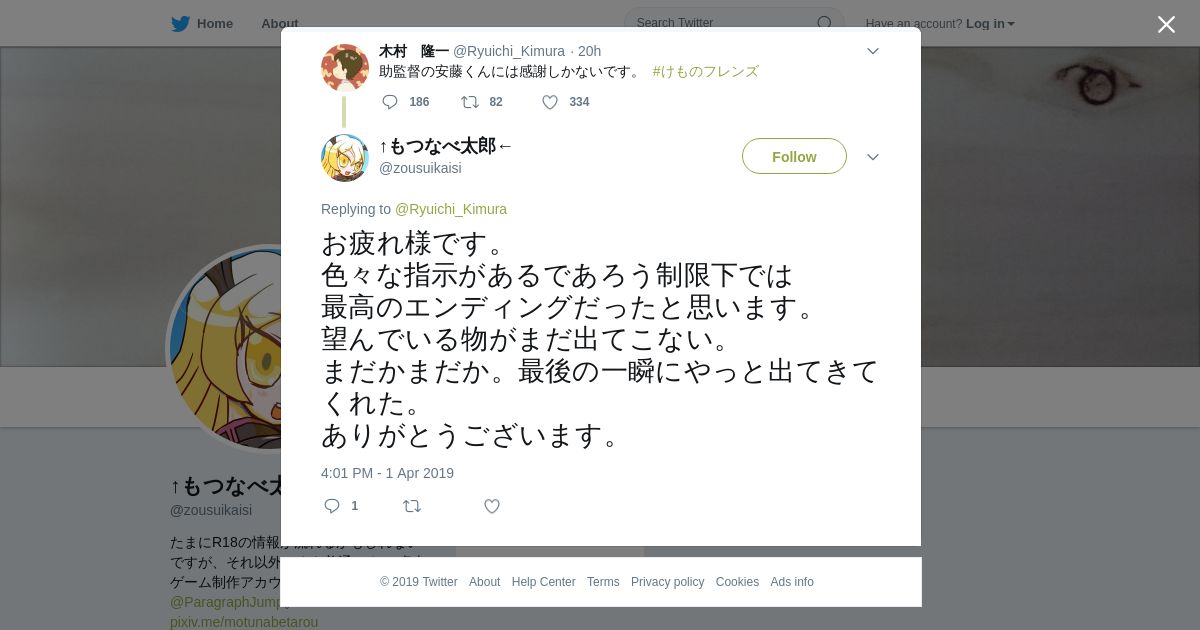
Task: Like the tweet with 334 likes
Action: (x=550, y=102)
